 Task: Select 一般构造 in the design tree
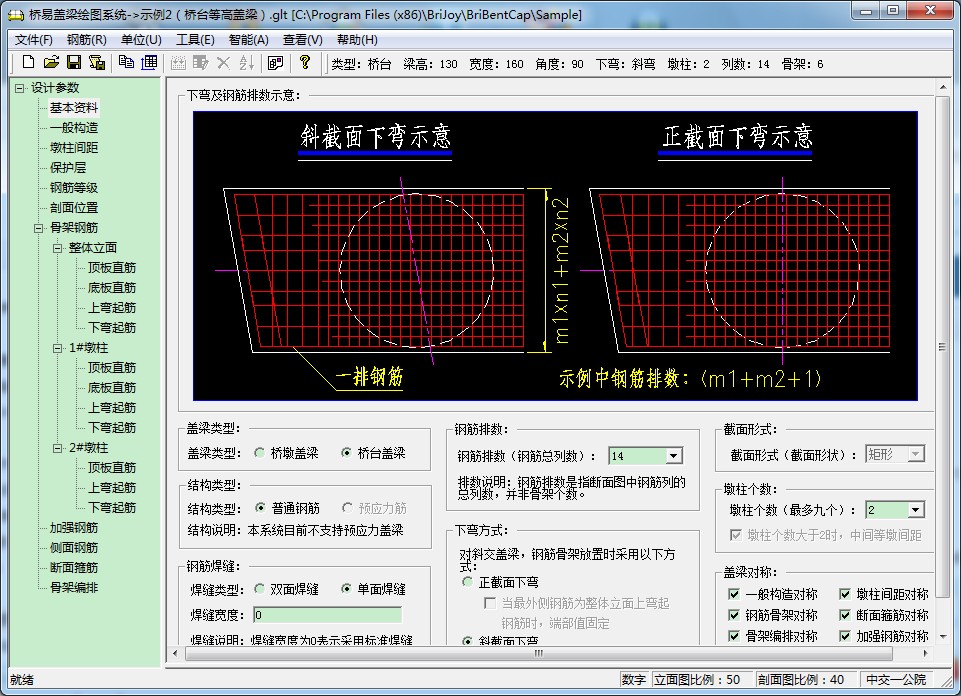74,127
